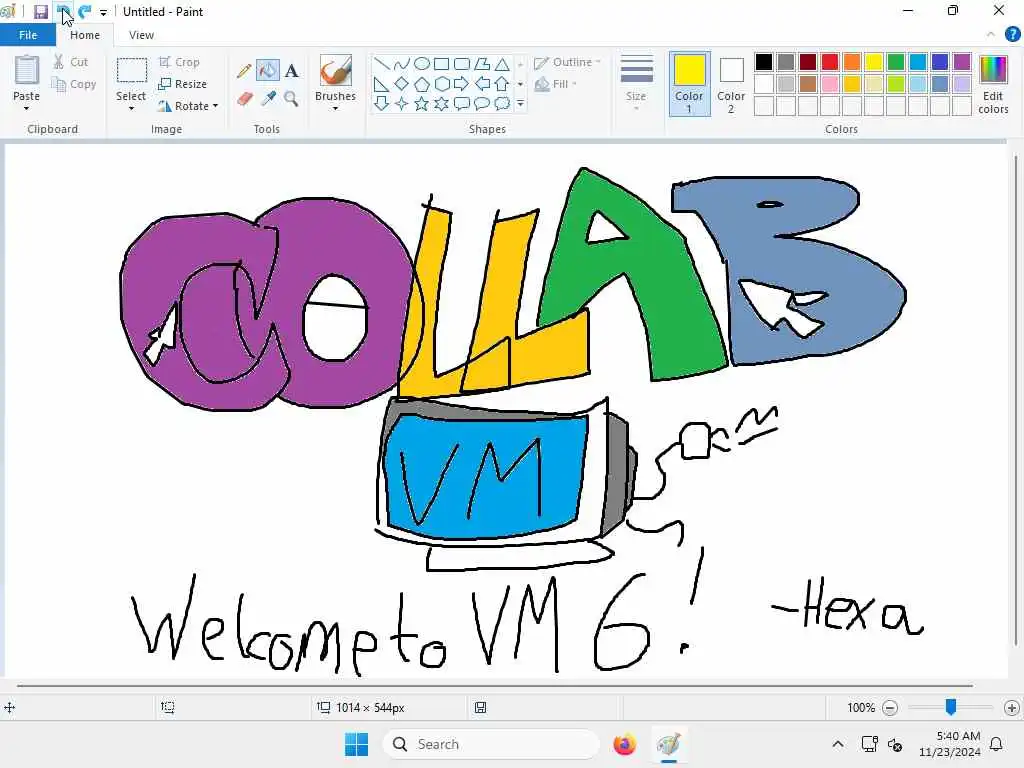Image resolution: width=1024 pixels, height=768 pixels.
Task: Choose the Four-point star shape
Action: pos(402,103)
